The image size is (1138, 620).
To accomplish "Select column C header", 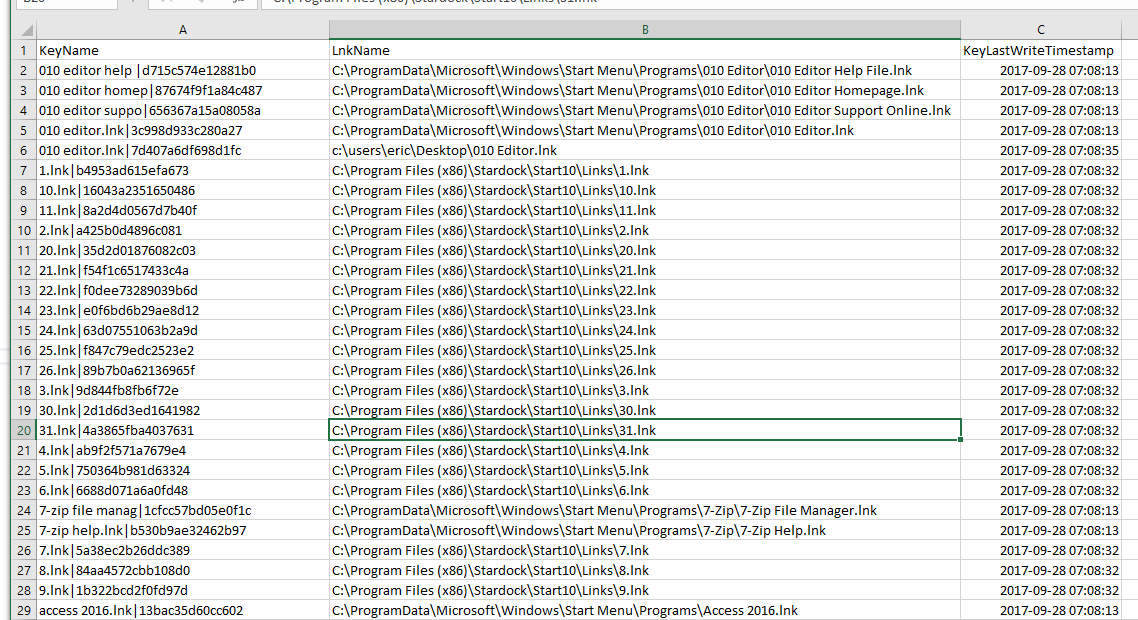I will pyautogui.click(x=1041, y=30).
